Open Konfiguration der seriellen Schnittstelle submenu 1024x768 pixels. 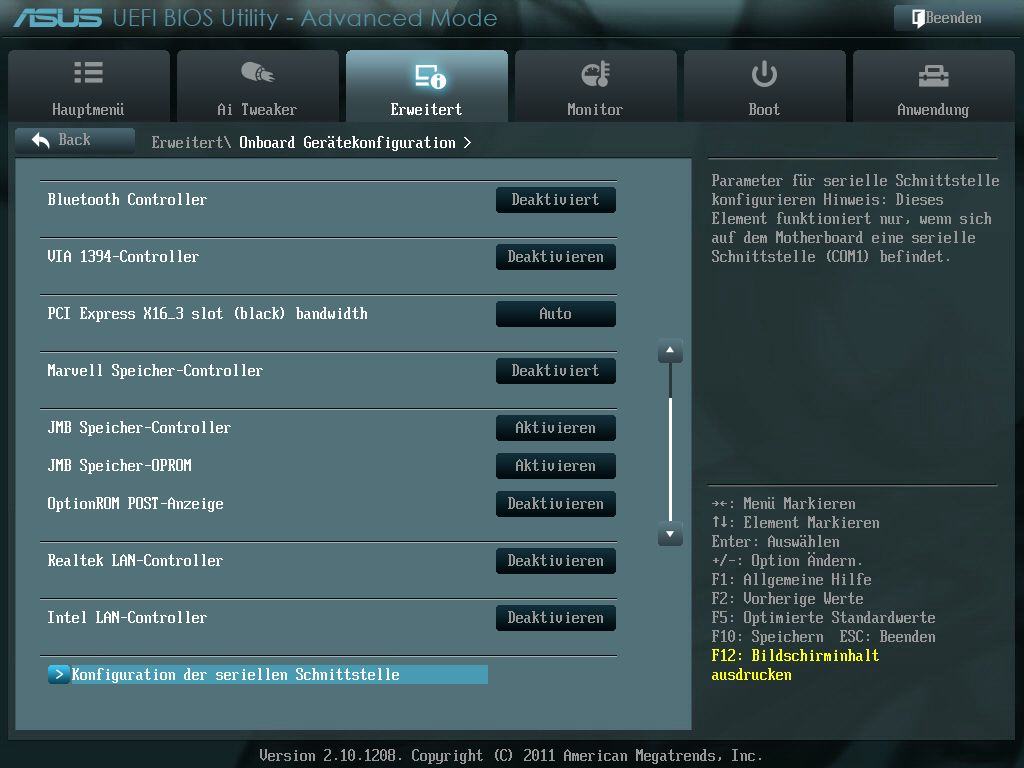[x=268, y=675]
